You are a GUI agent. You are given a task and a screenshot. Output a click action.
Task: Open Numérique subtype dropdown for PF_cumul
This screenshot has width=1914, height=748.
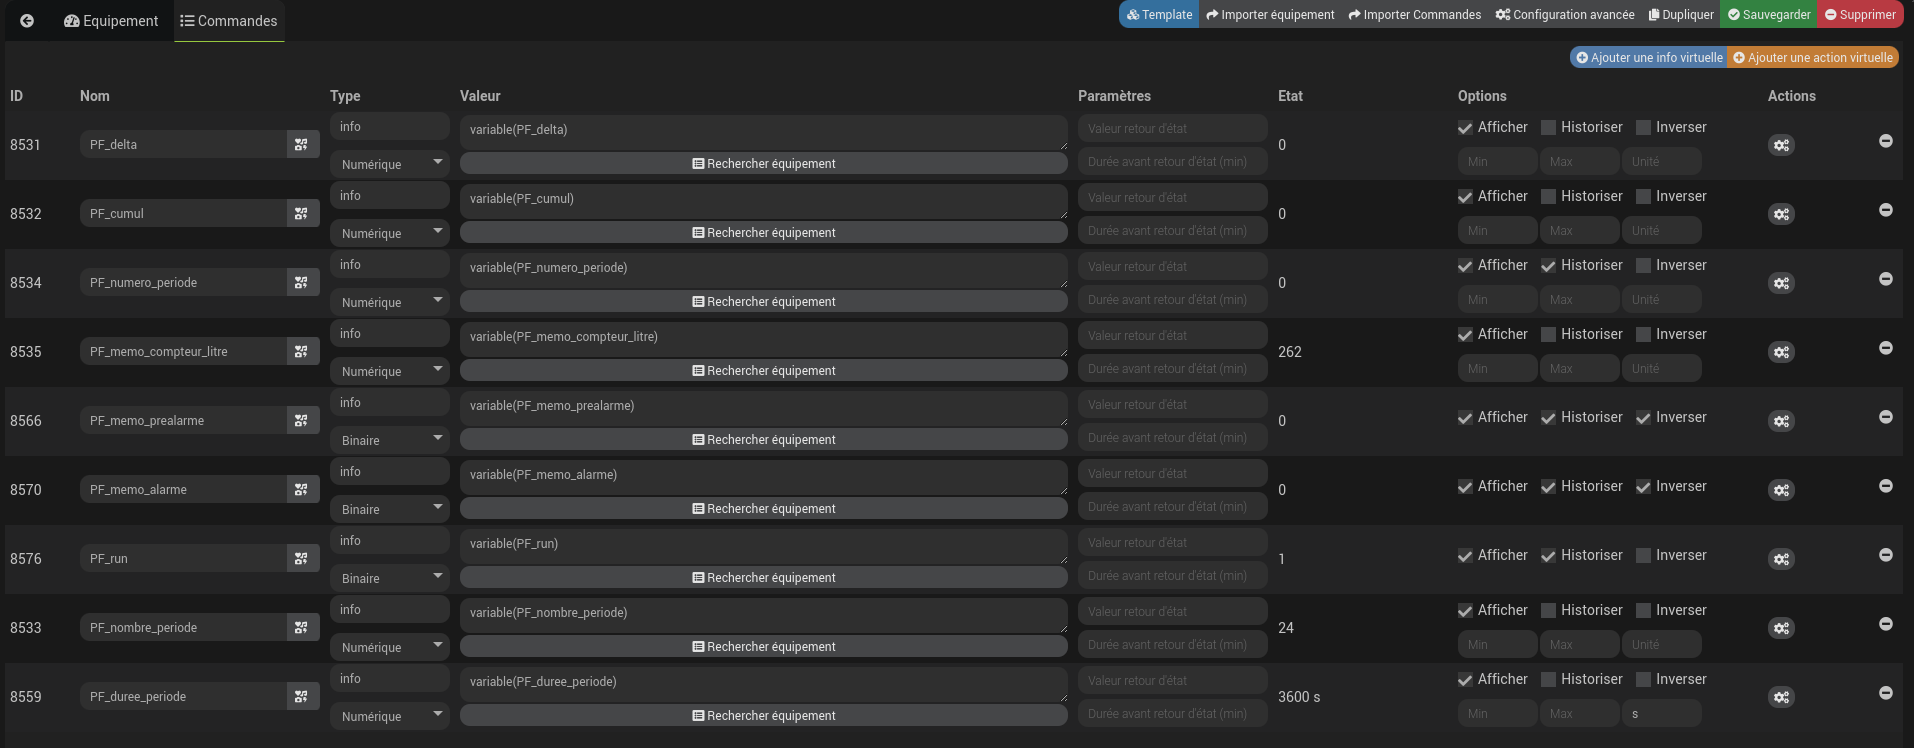390,233
